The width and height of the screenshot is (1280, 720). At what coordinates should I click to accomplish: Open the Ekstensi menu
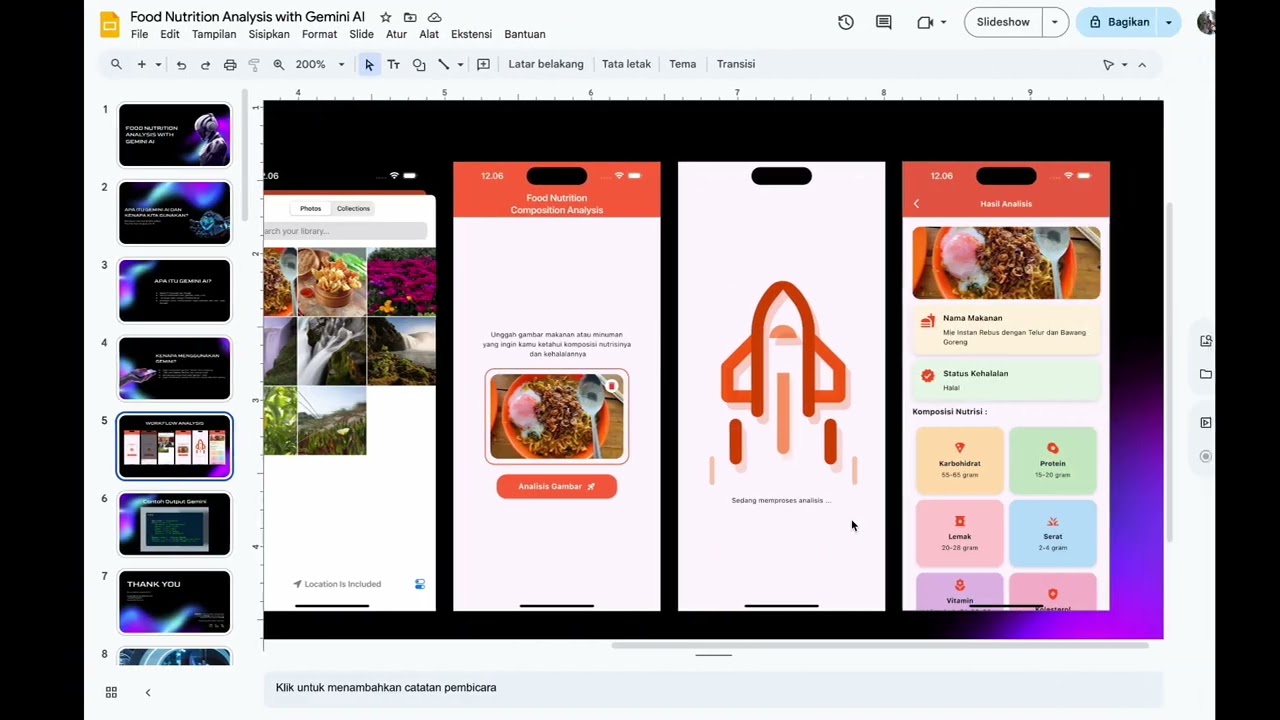(x=471, y=34)
